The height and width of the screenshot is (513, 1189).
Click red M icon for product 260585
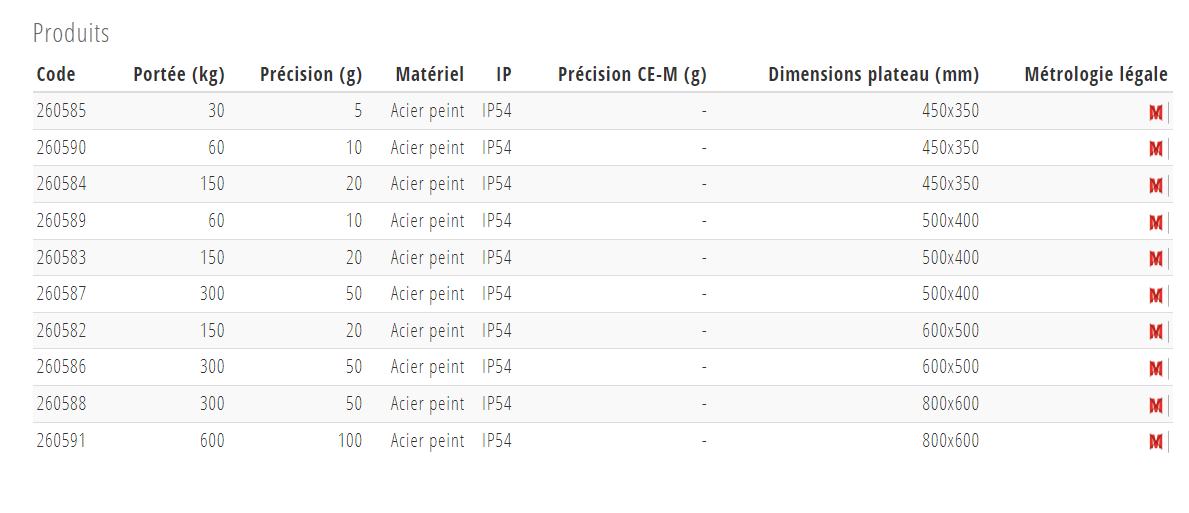point(1156,112)
